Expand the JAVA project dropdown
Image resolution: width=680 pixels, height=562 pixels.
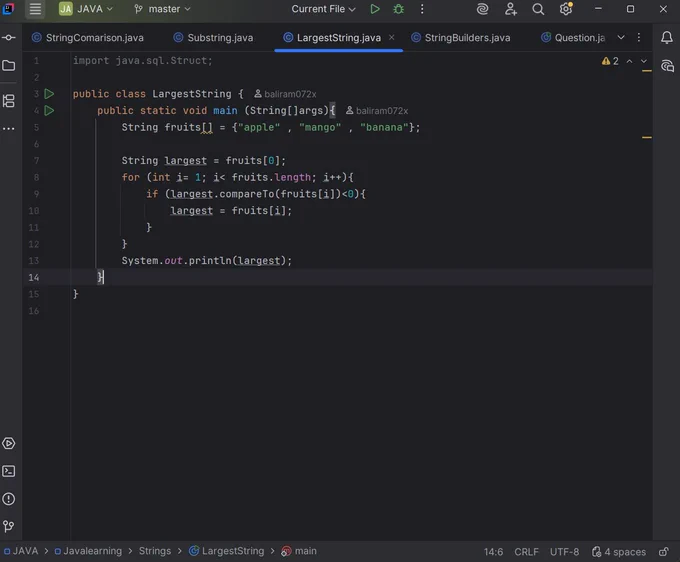[86, 9]
